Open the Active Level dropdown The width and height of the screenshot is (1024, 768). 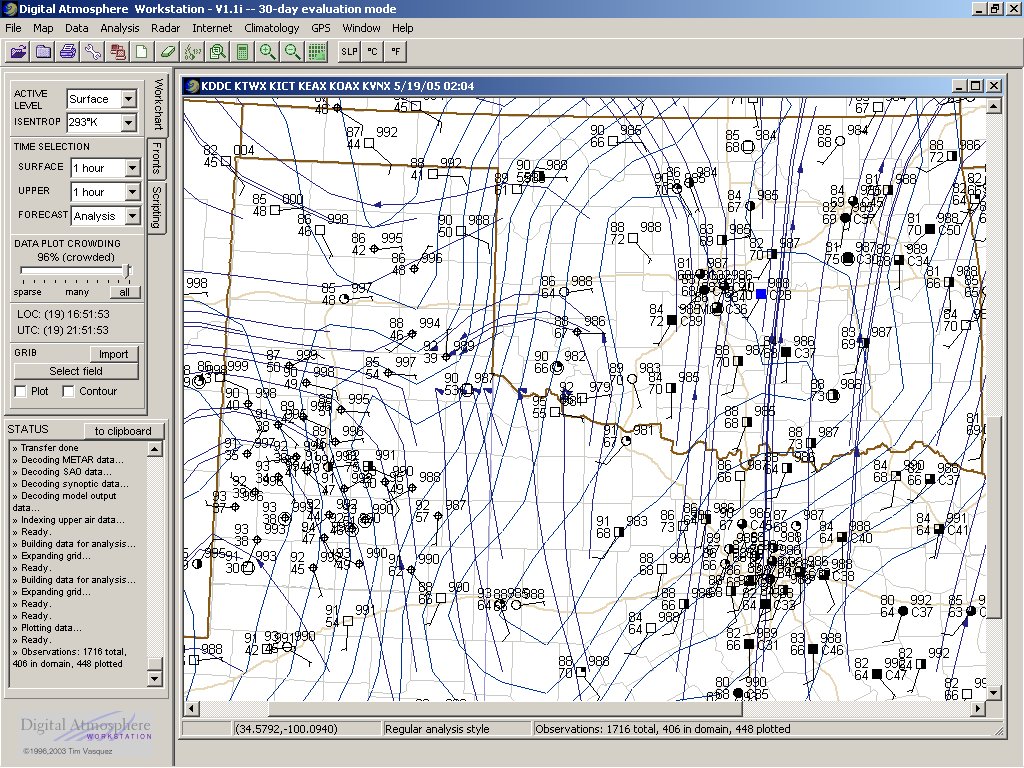click(129, 99)
